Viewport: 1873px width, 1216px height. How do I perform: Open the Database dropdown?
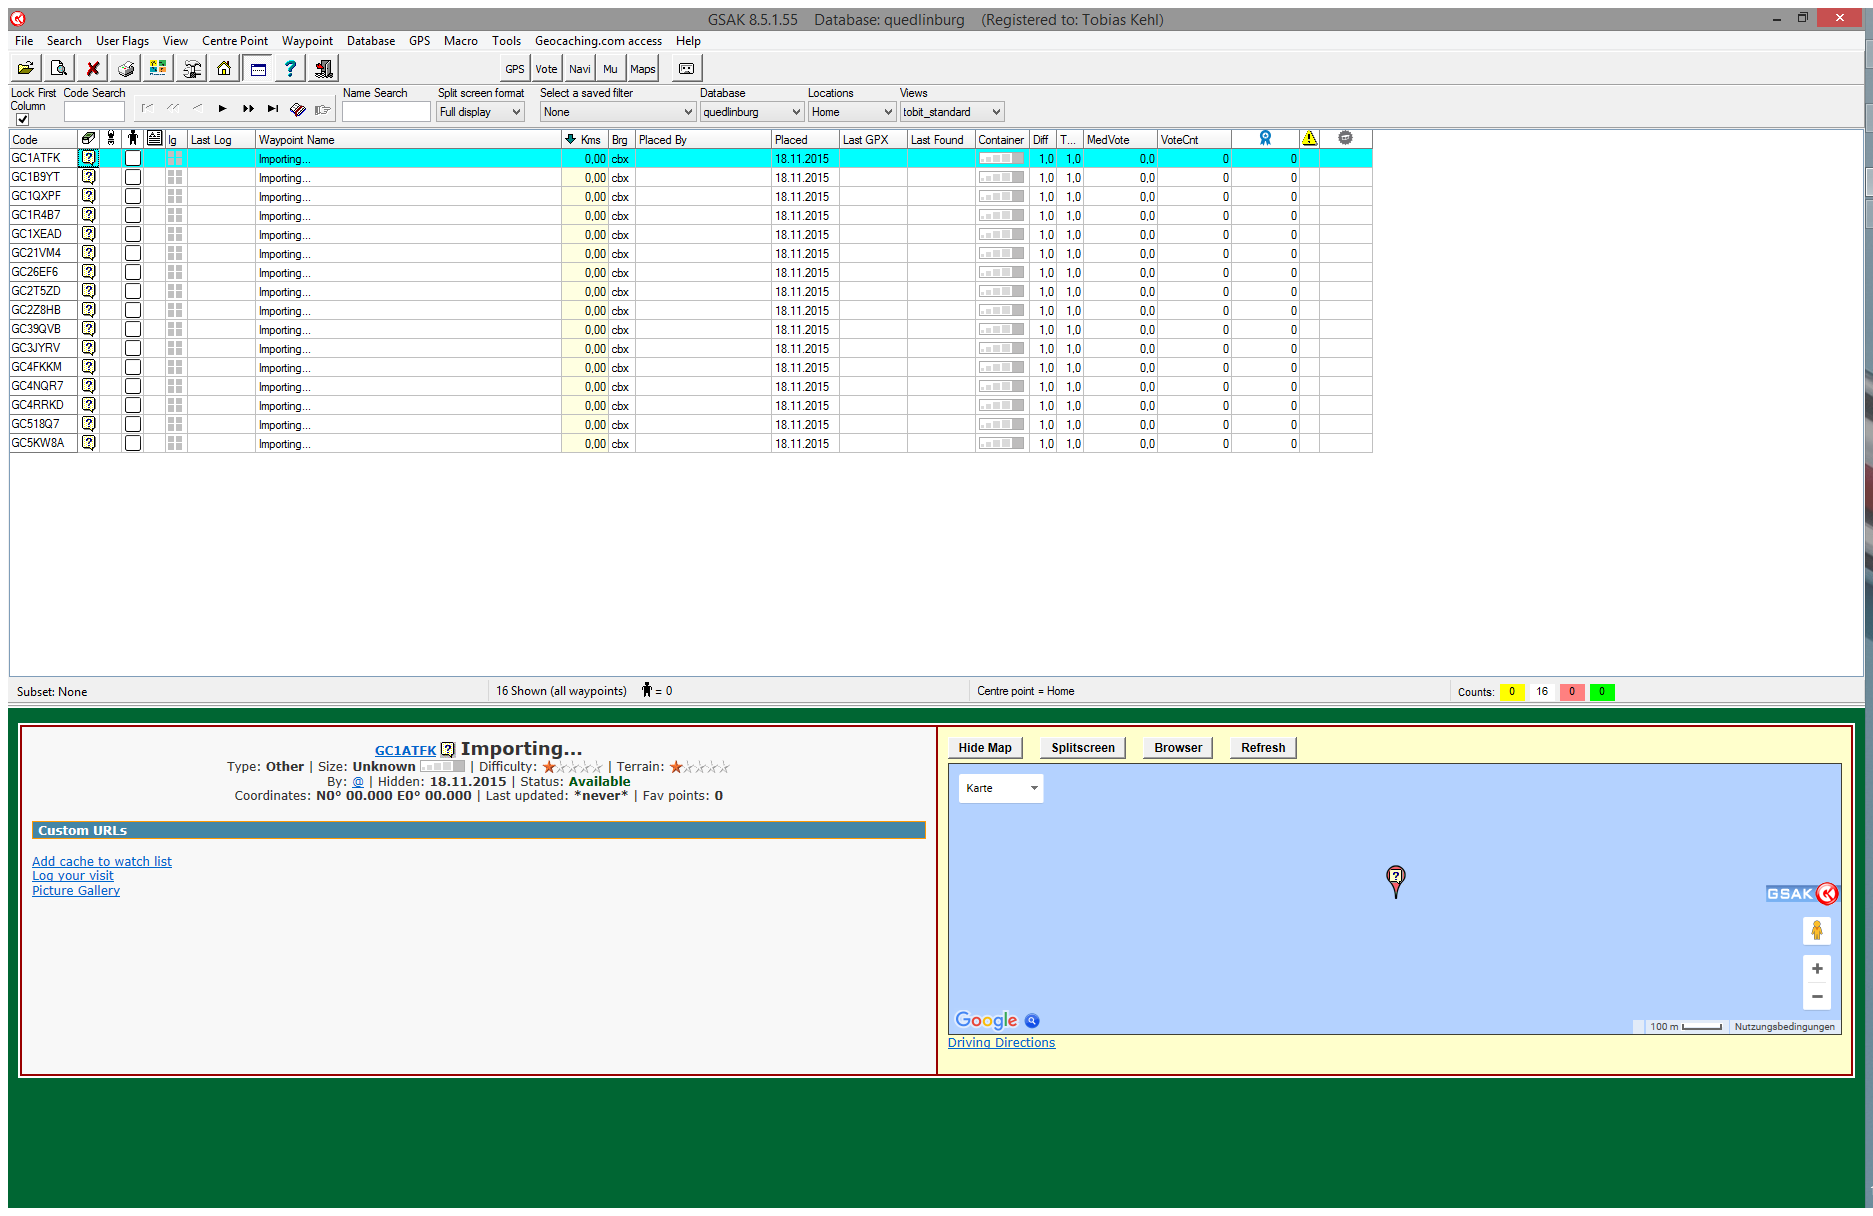point(751,112)
